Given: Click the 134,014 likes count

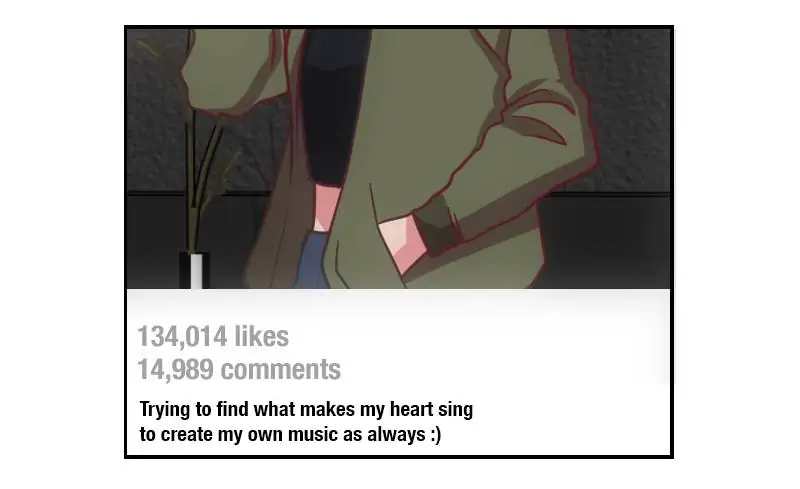Looking at the screenshot, I should pyautogui.click(x=213, y=336).
